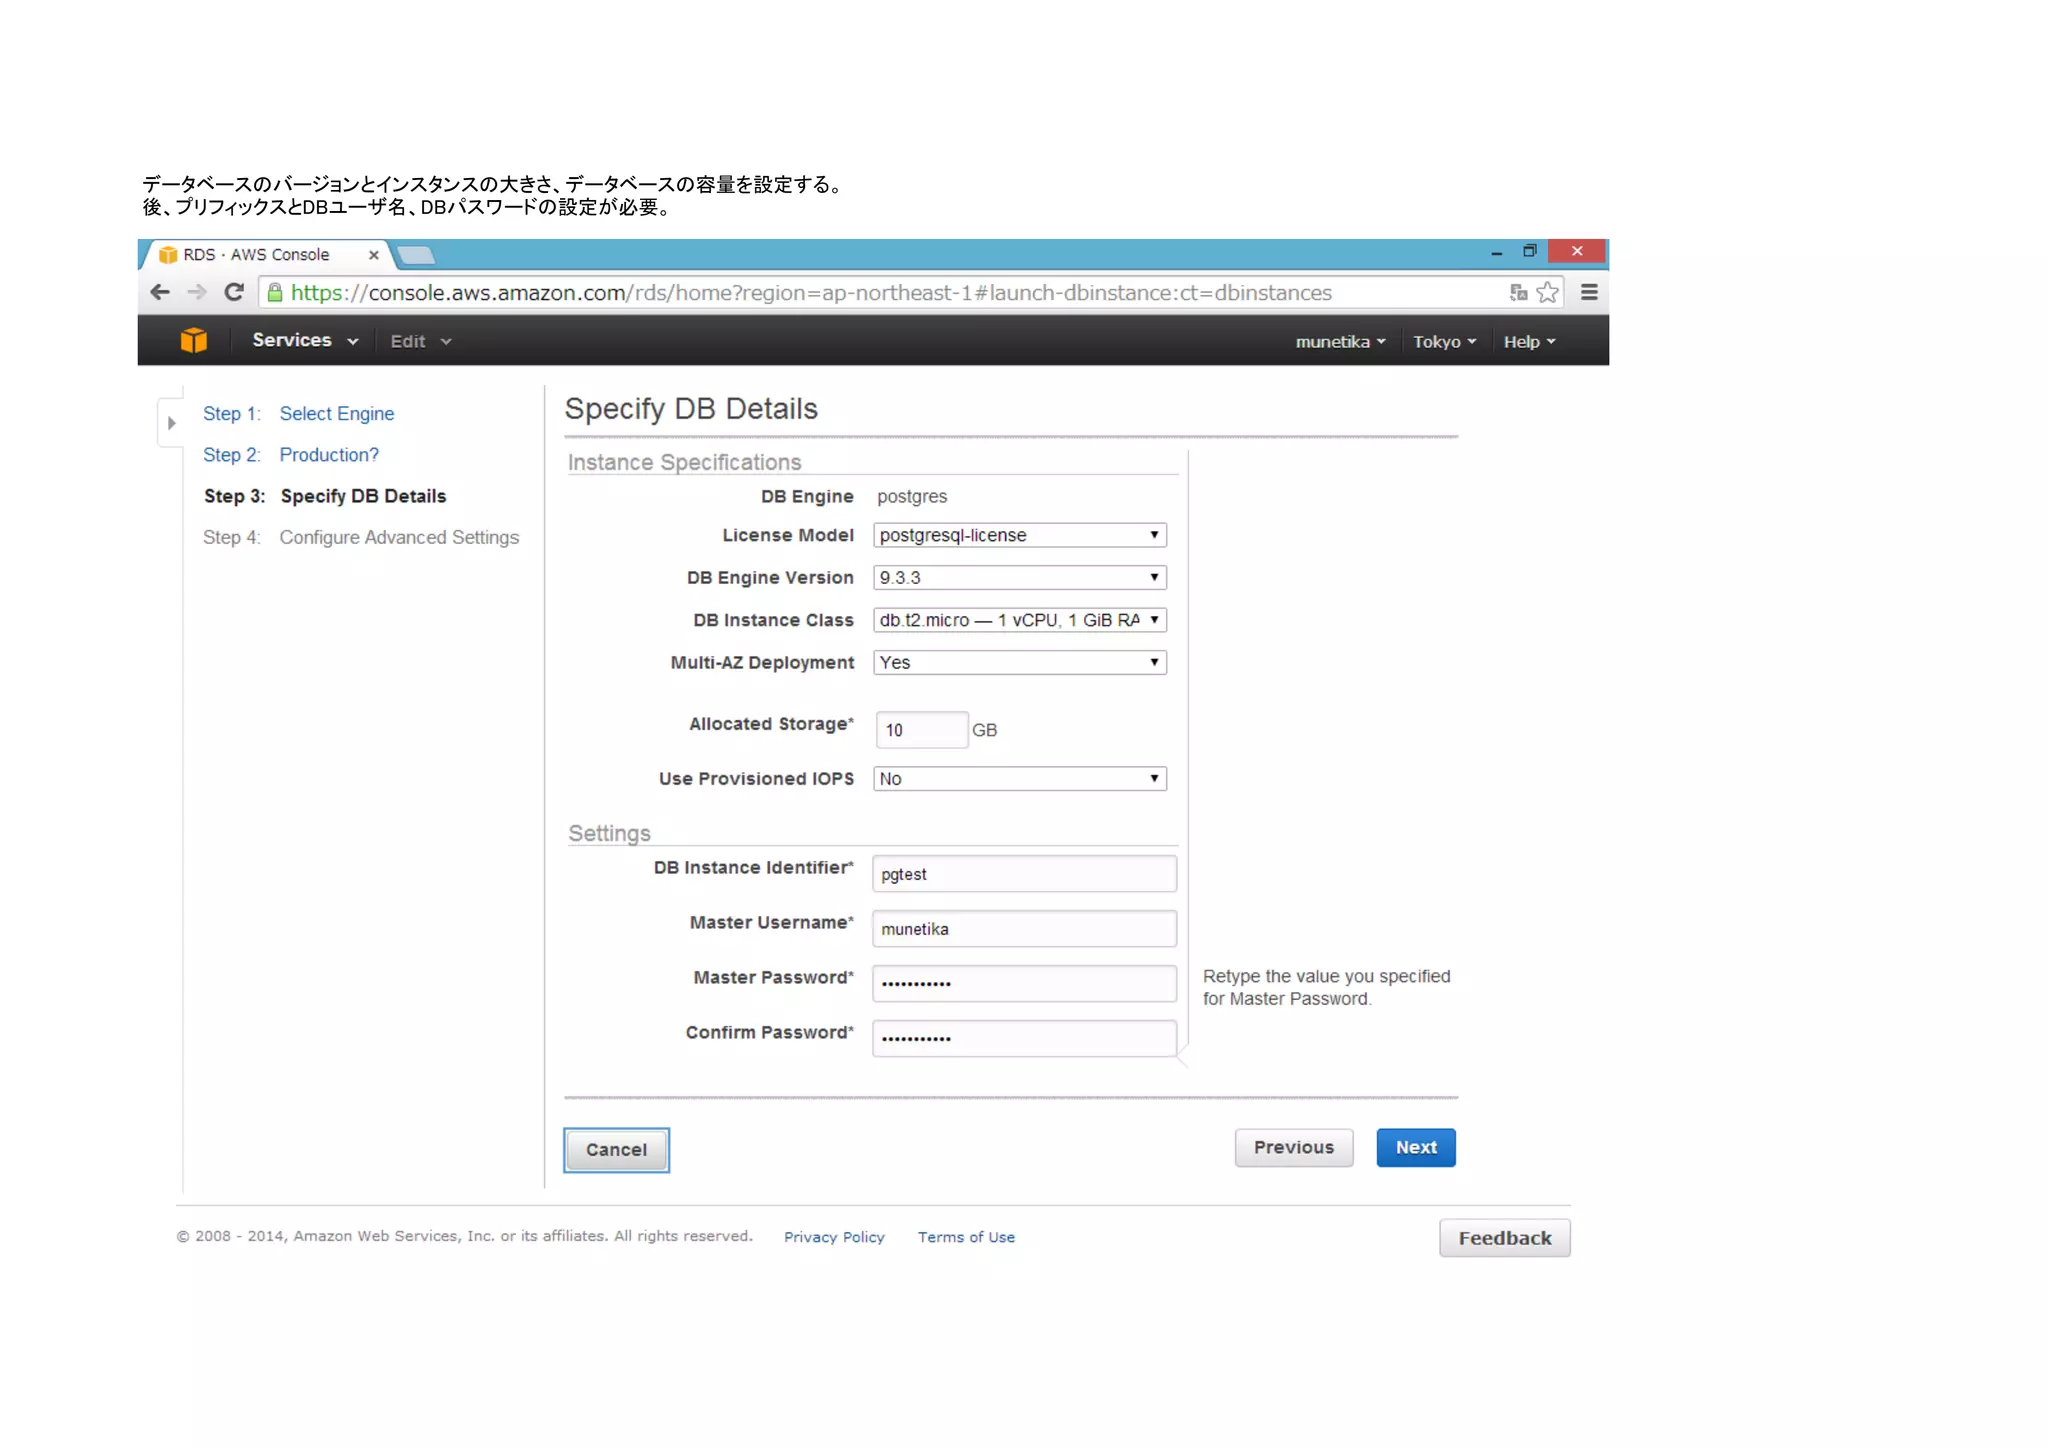
Task: Open the License Model dropdown
Action: click(1019, 535)
